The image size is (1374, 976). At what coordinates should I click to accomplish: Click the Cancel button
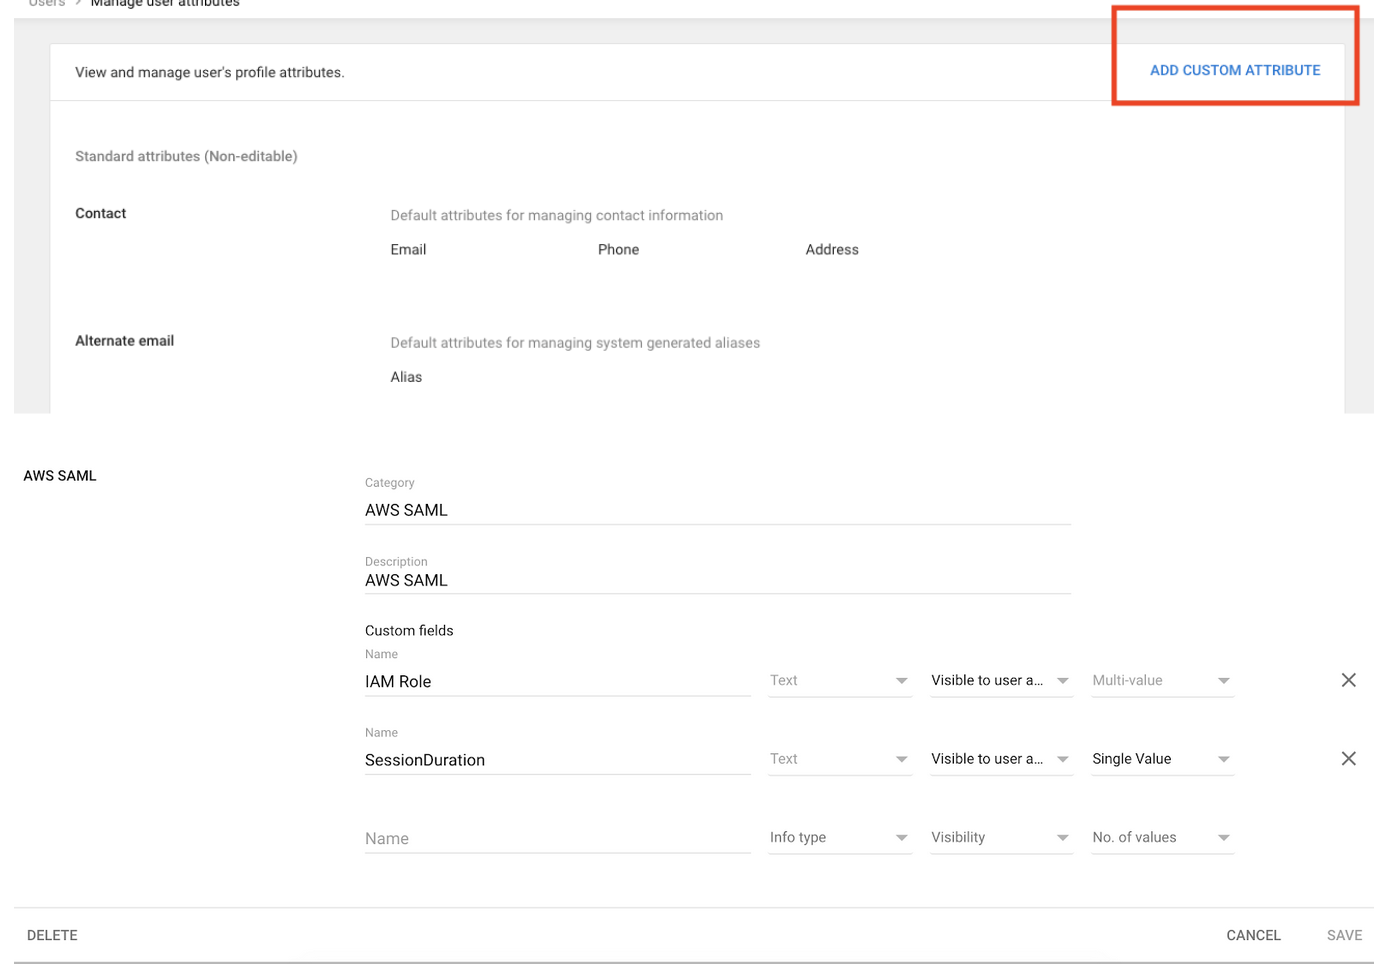coord(1253,935)
